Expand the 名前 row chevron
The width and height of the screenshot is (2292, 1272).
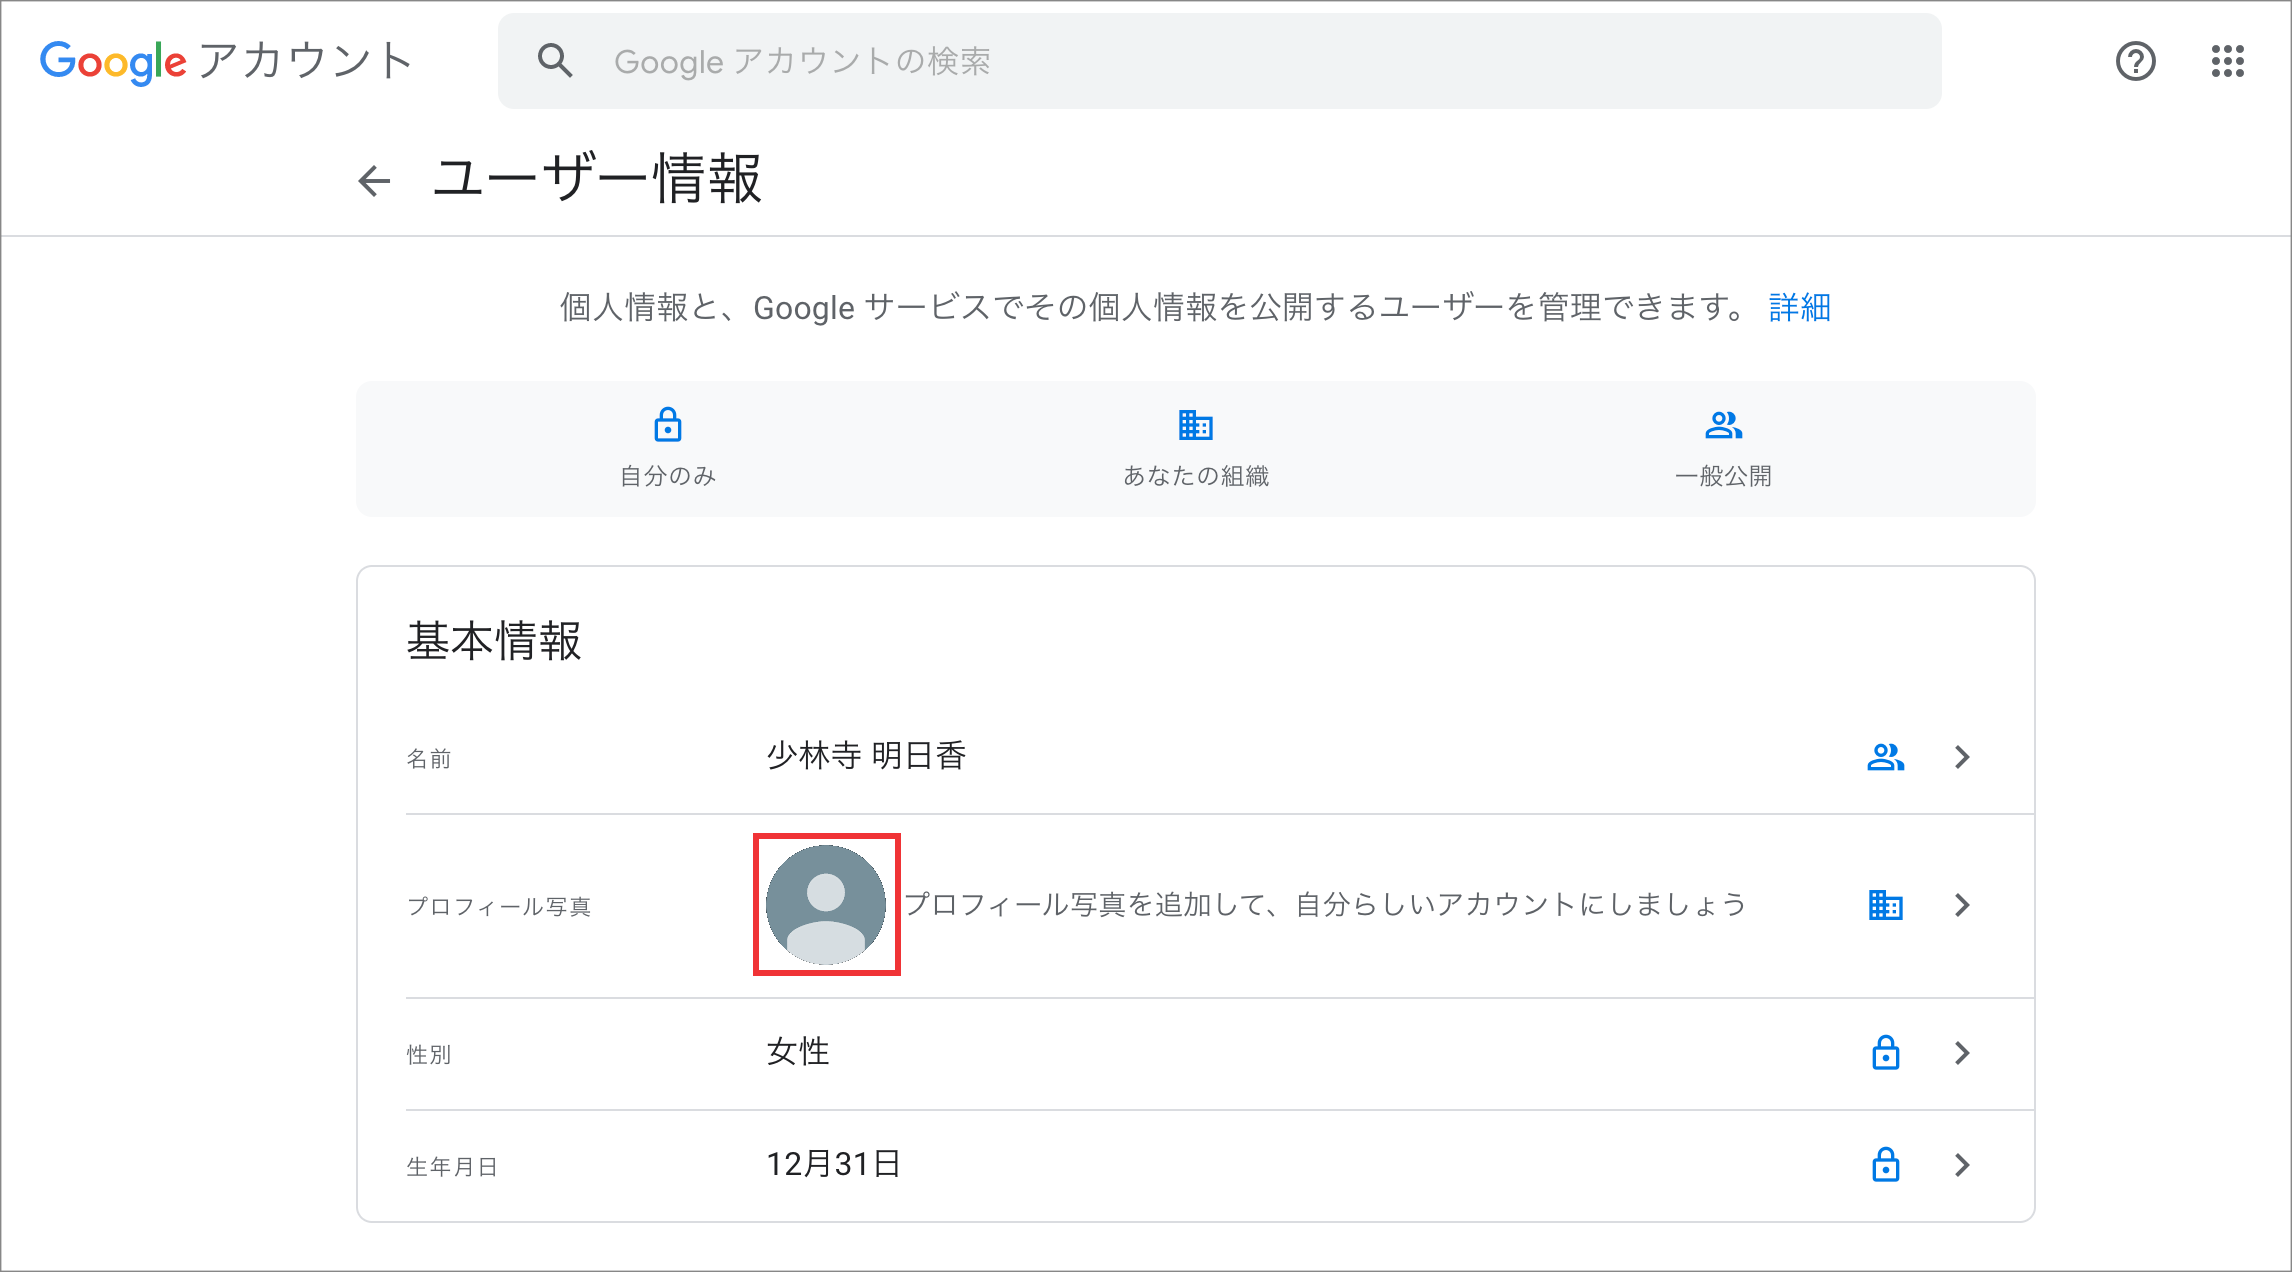point(1962,757)
